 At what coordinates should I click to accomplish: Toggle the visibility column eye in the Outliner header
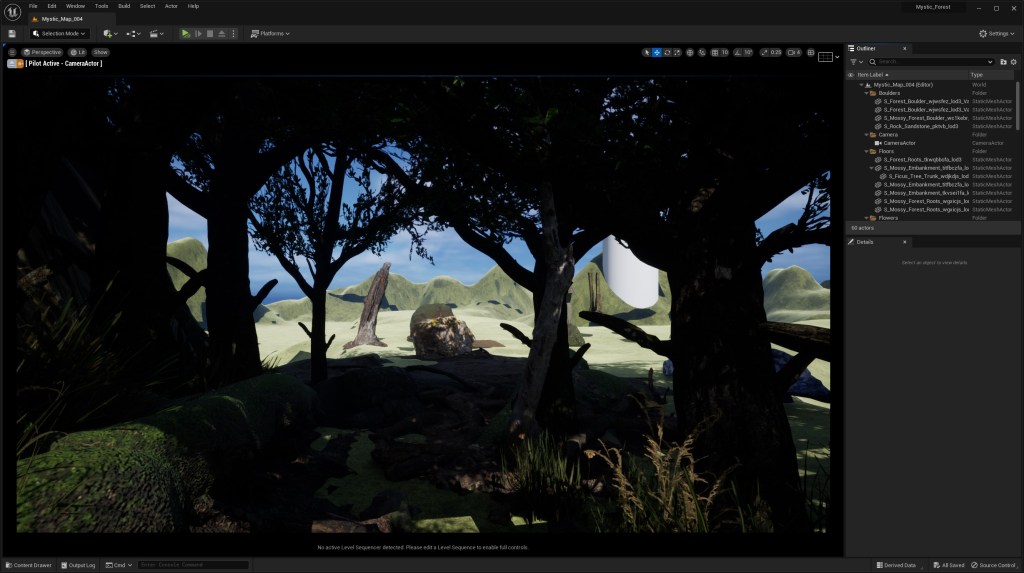[851, 75]
